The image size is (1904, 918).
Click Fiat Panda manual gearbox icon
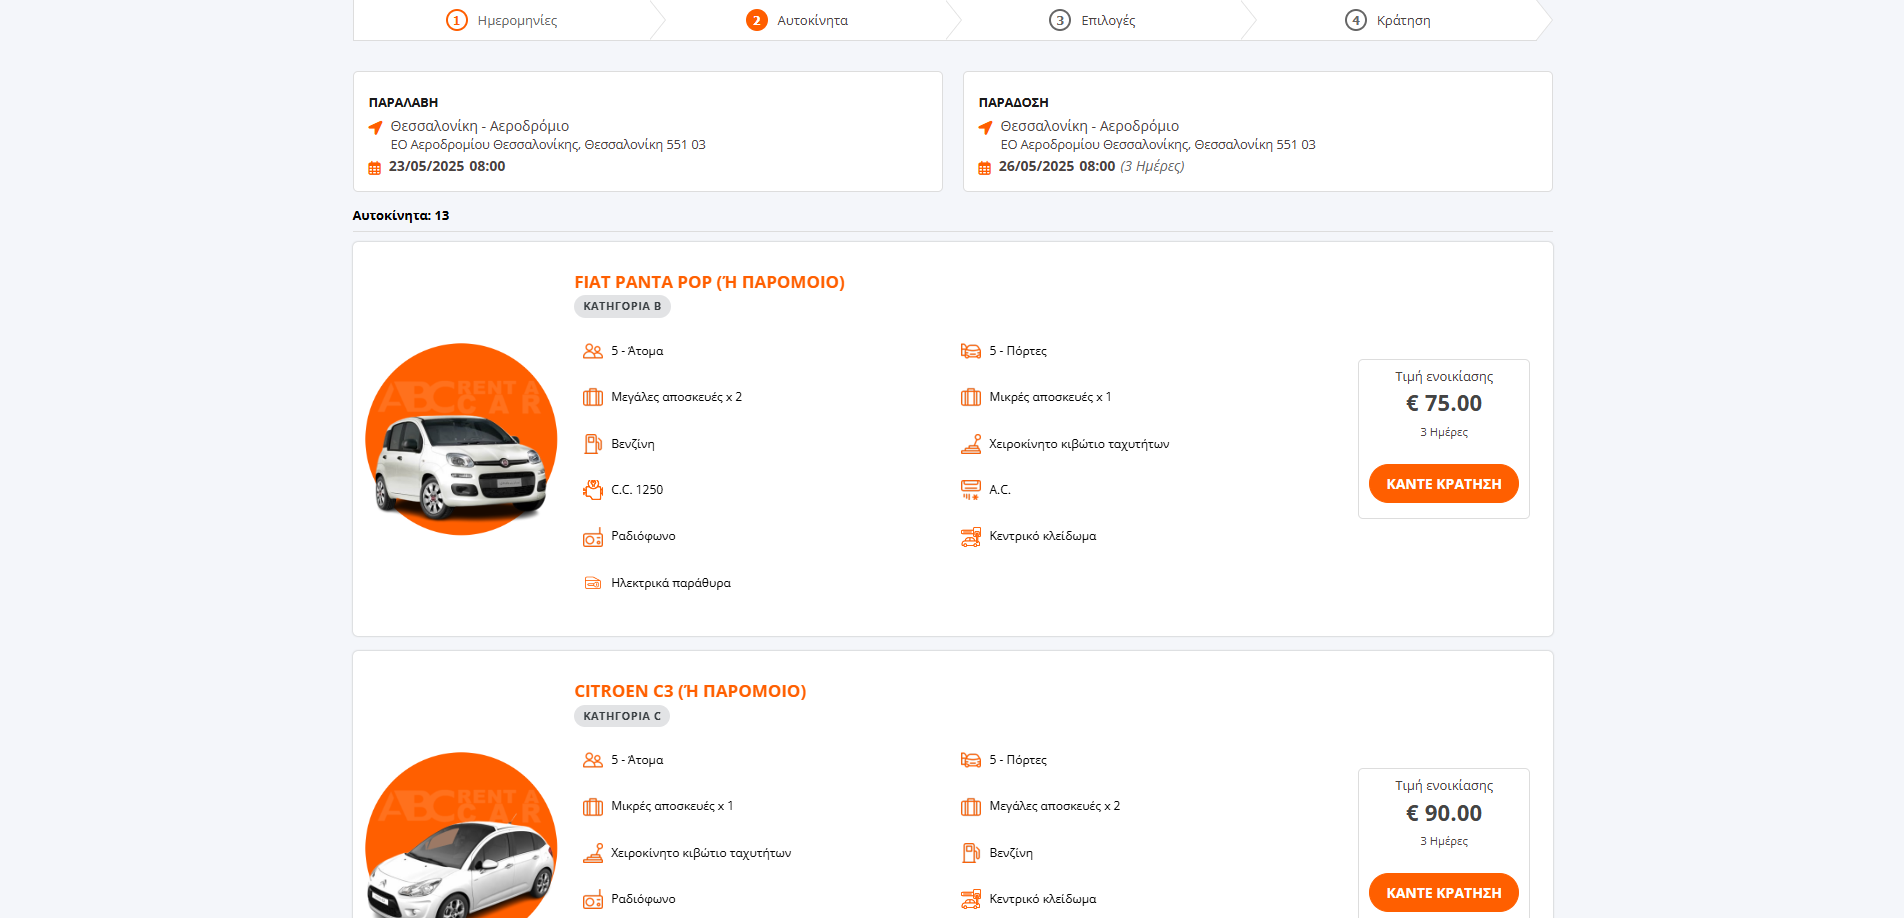pos(971,444)
